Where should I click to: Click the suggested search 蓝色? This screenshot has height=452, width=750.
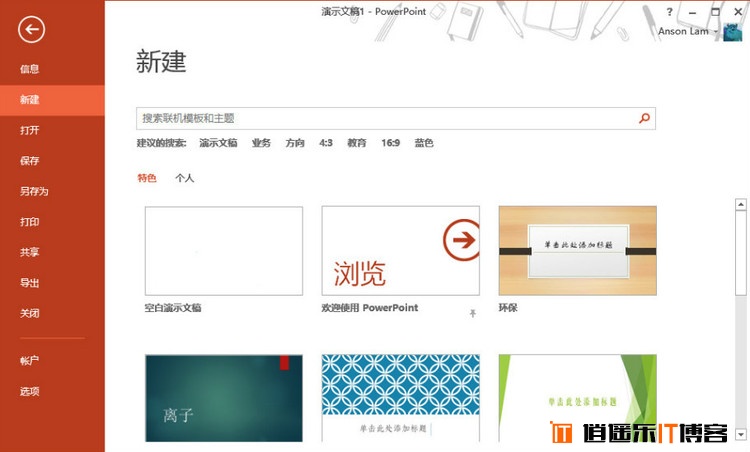pos(424,143)
